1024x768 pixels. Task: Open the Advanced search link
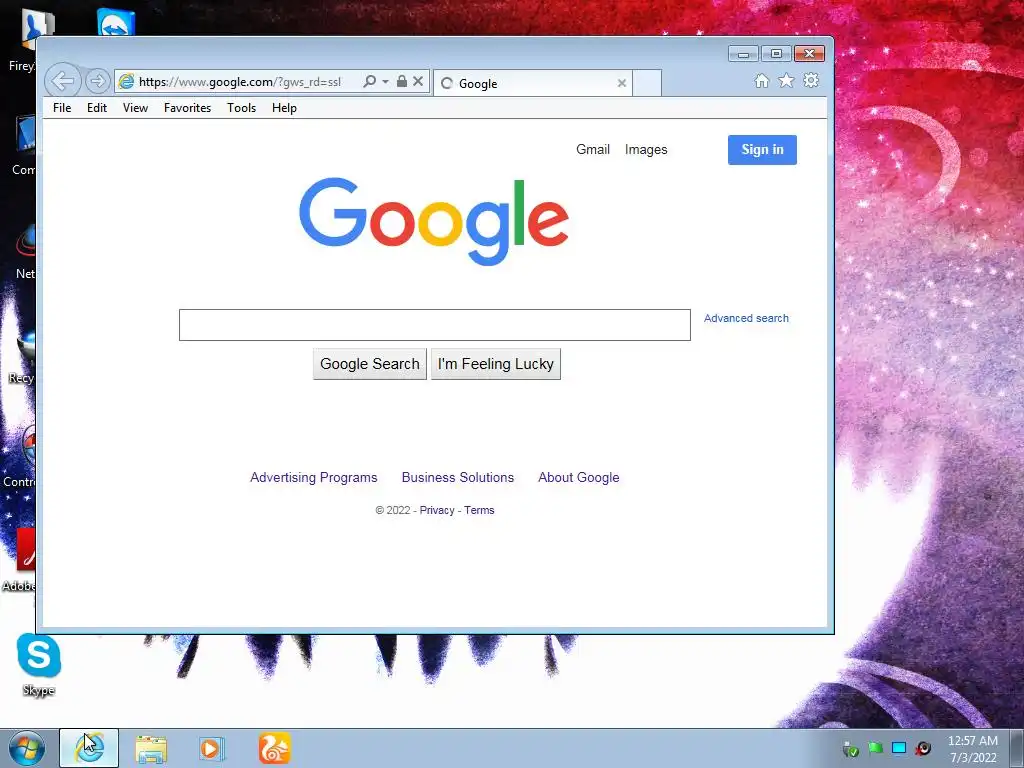(746, 318)
